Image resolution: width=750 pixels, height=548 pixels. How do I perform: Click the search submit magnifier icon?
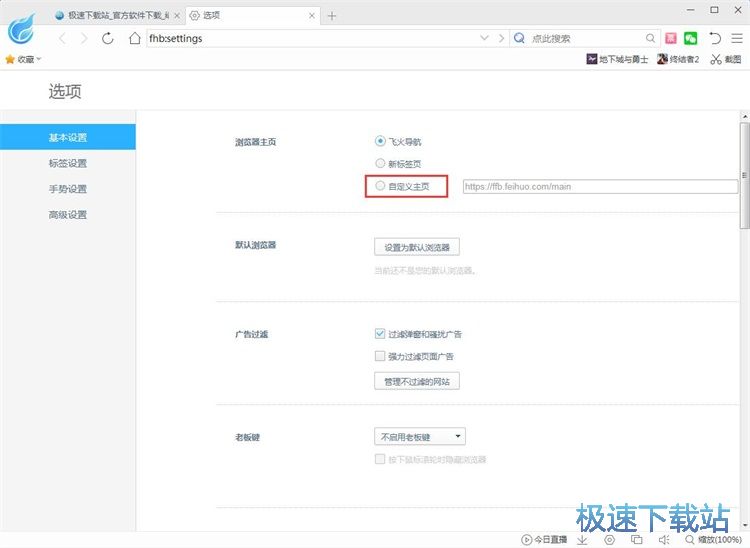click(x=650, y=38)
